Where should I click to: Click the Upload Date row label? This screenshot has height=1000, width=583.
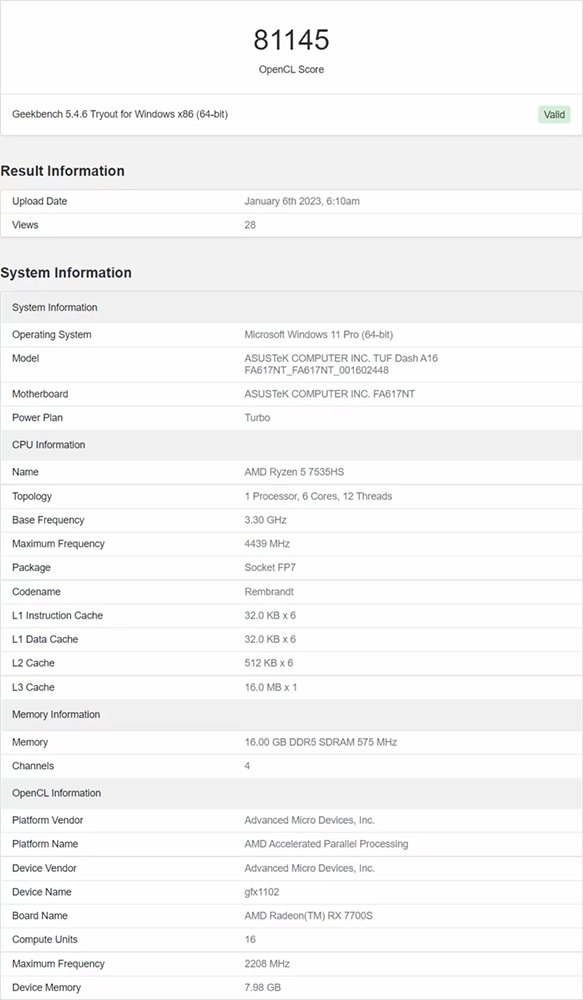[40, 201]
